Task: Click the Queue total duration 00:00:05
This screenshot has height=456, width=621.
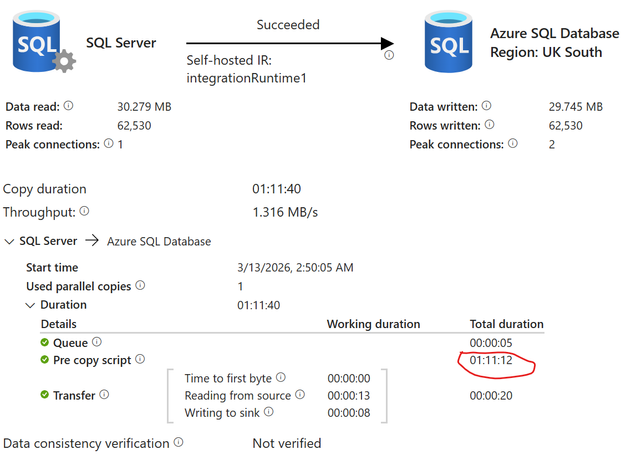Action: point(491,343)
